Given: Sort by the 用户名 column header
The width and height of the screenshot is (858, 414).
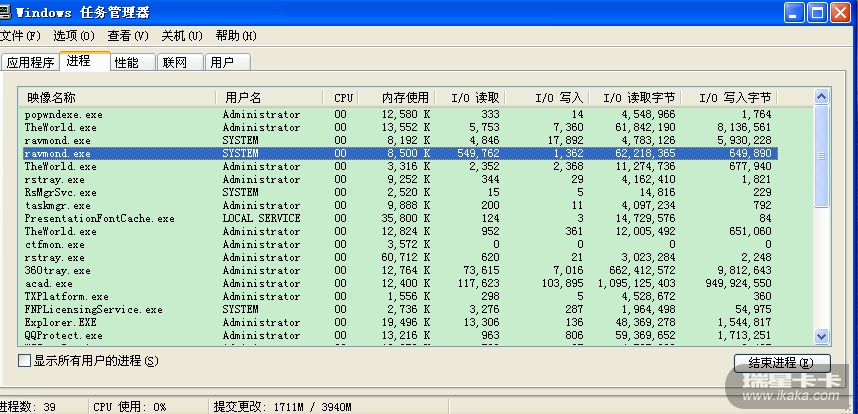Looking at the screenshot, I should [269, 98].
